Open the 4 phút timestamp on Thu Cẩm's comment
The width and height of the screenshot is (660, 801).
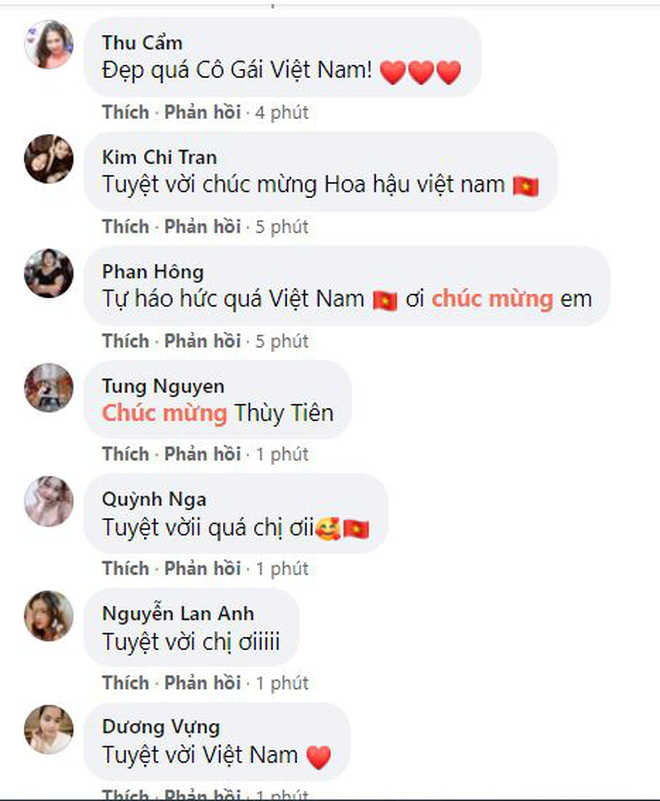(282, 112)
